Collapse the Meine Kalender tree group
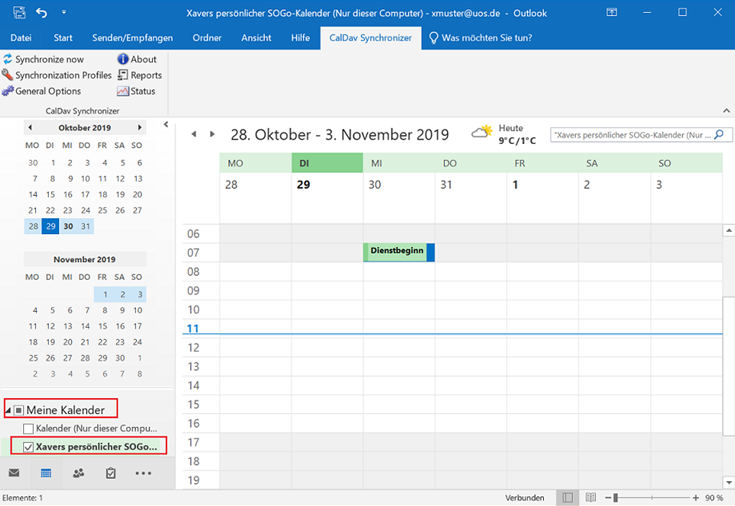Viewport: 735px width, 506px height. click(x=8, y=410)
